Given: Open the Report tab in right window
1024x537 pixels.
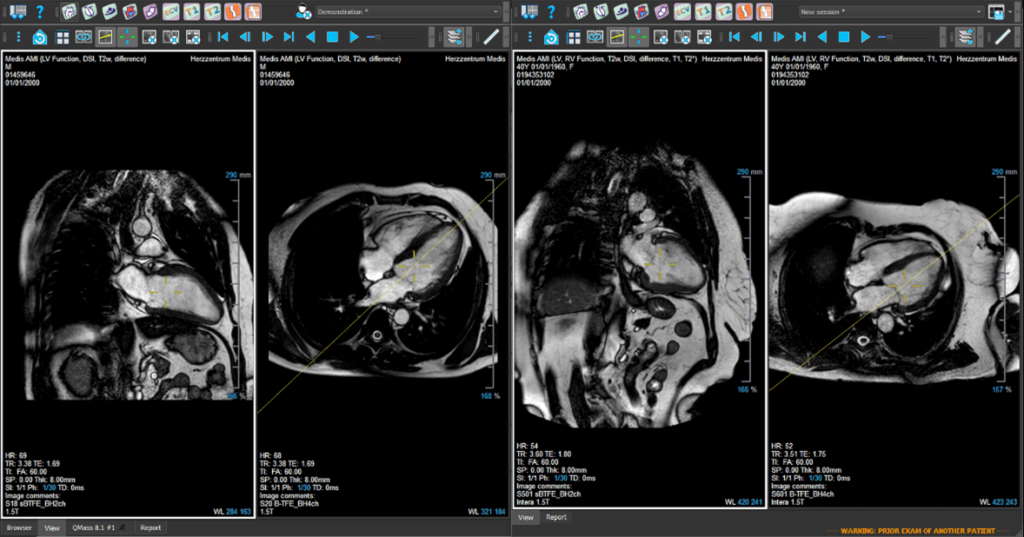Looking at the screenshot, I should tap(556, 518).
